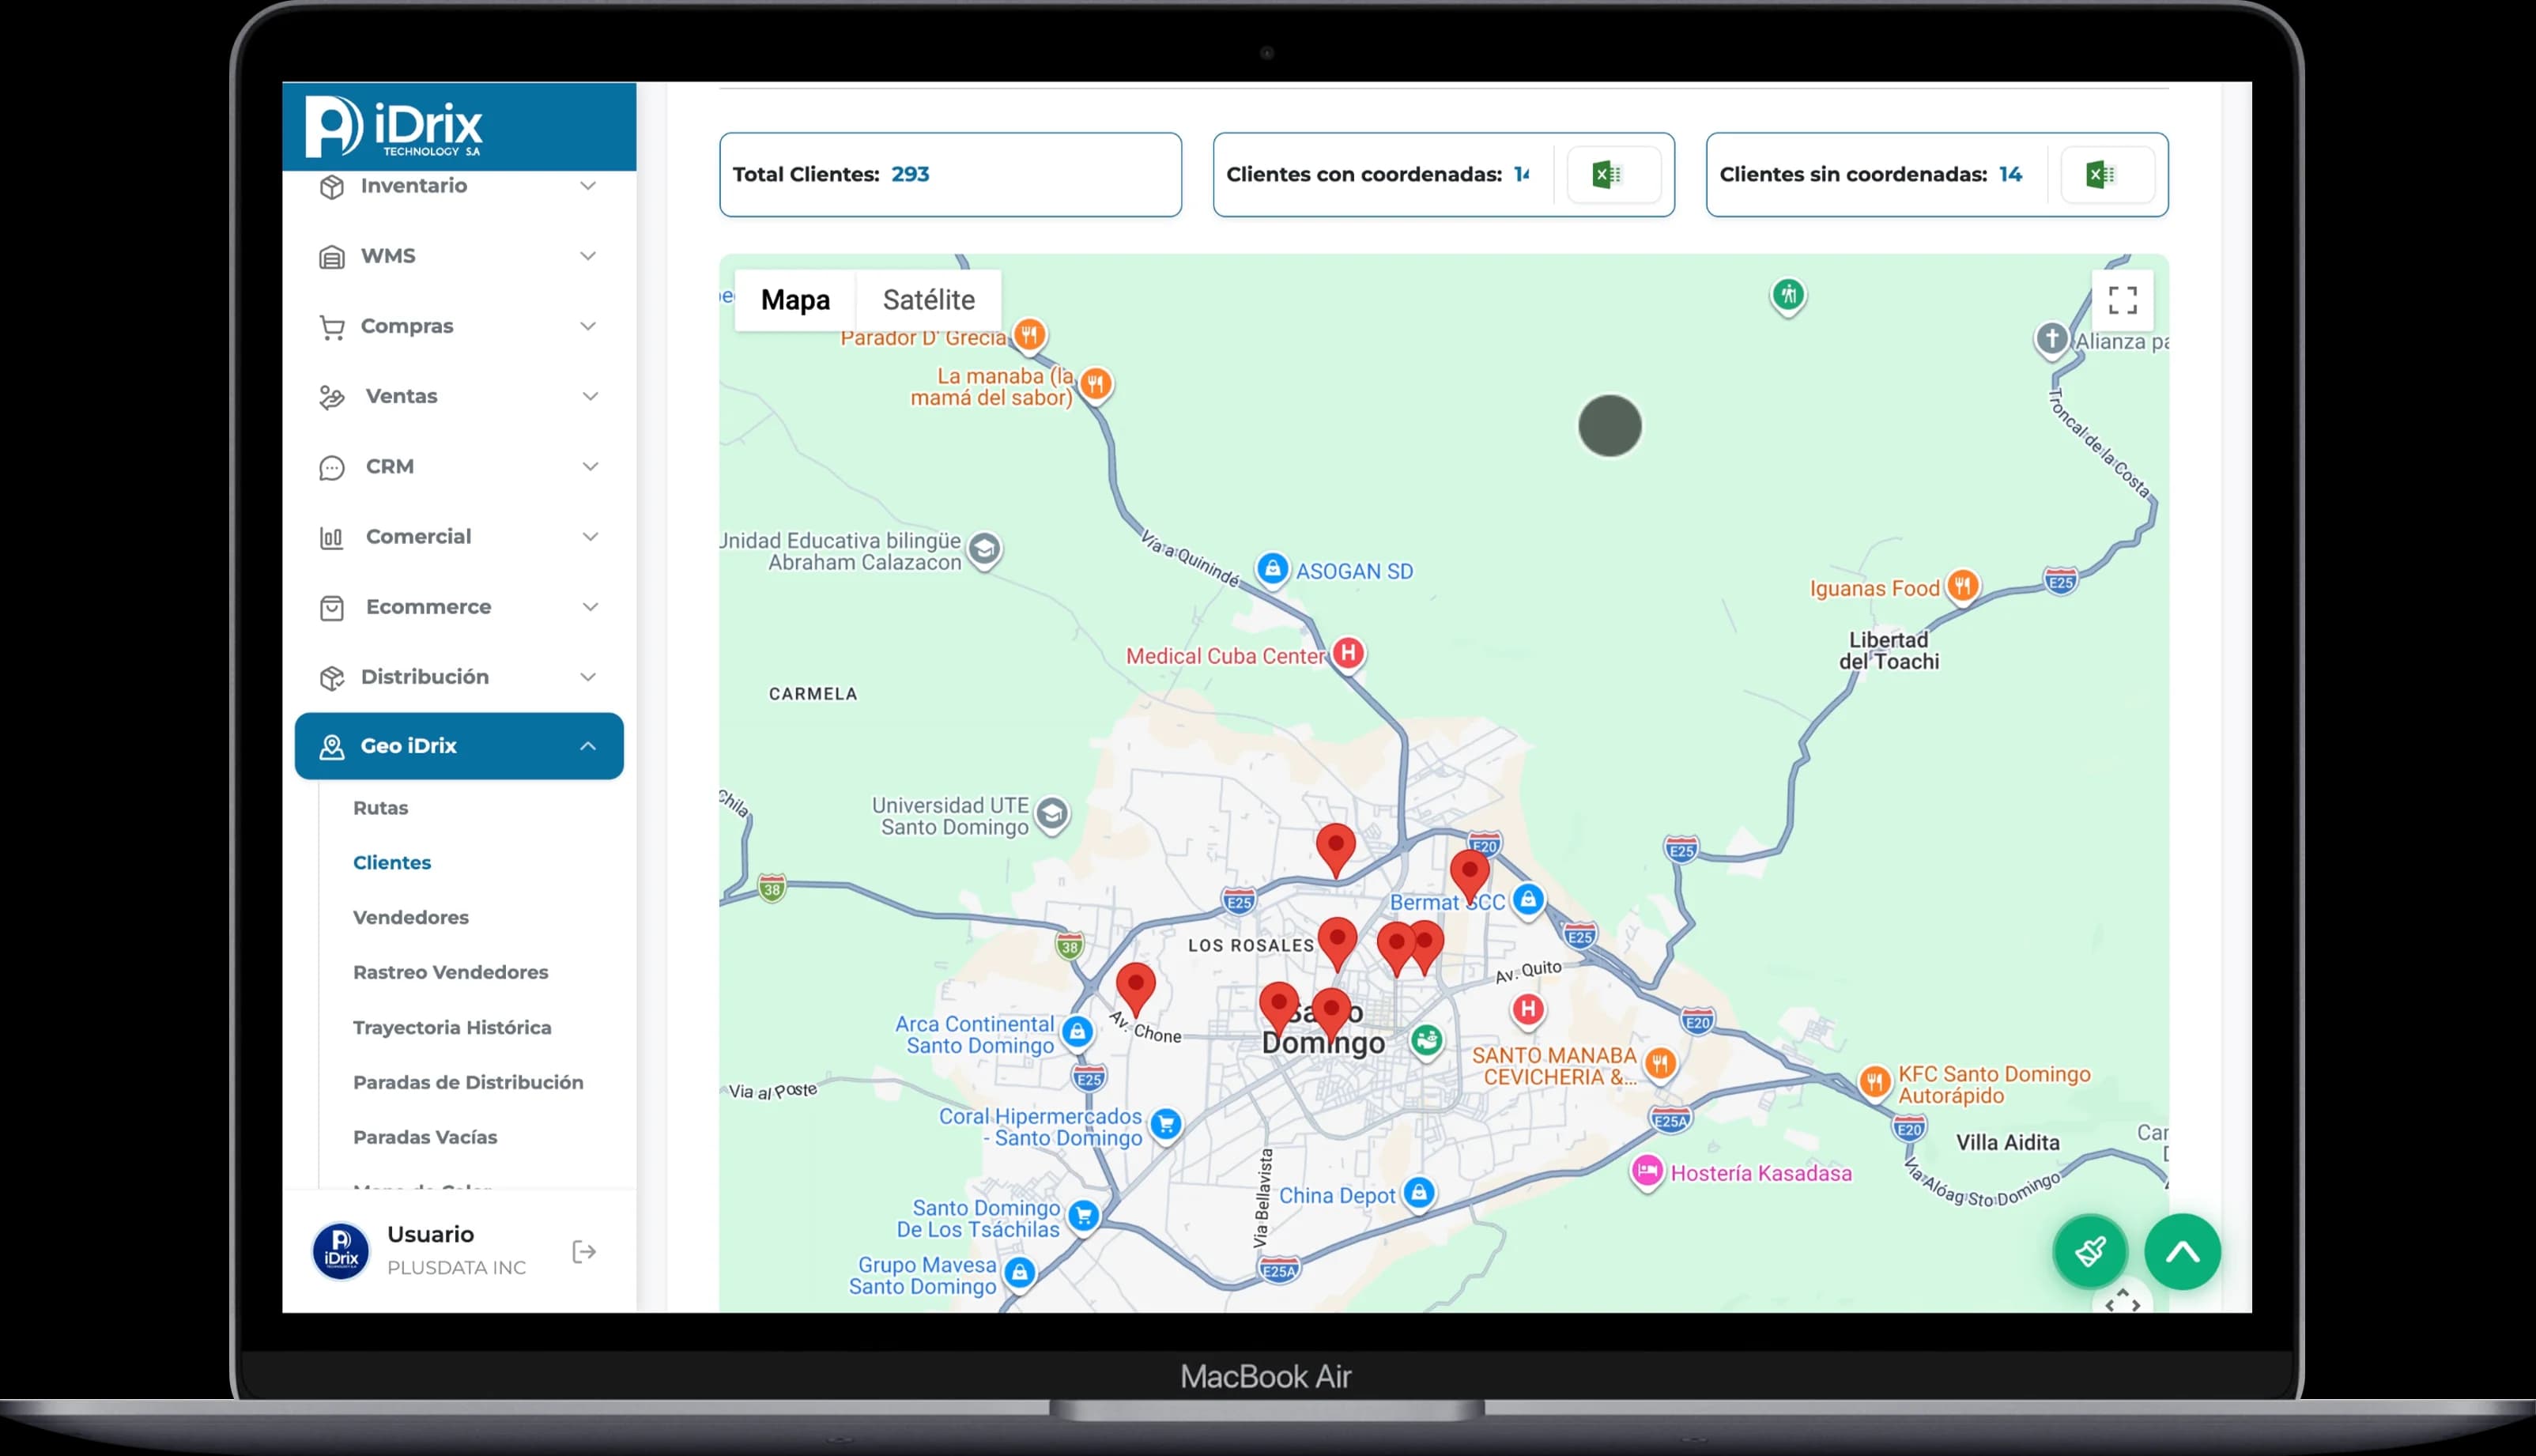2536x1456 pixels.
Task: Open Trayectoria Histórica page link
Action: [452, 1027]
